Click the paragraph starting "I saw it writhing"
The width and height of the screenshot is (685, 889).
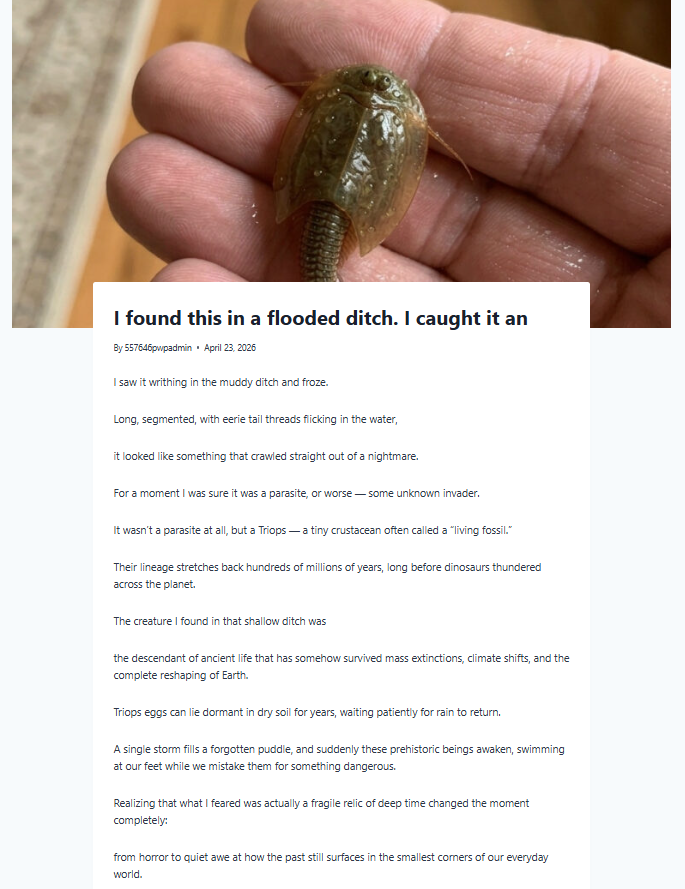pos(221,382)
